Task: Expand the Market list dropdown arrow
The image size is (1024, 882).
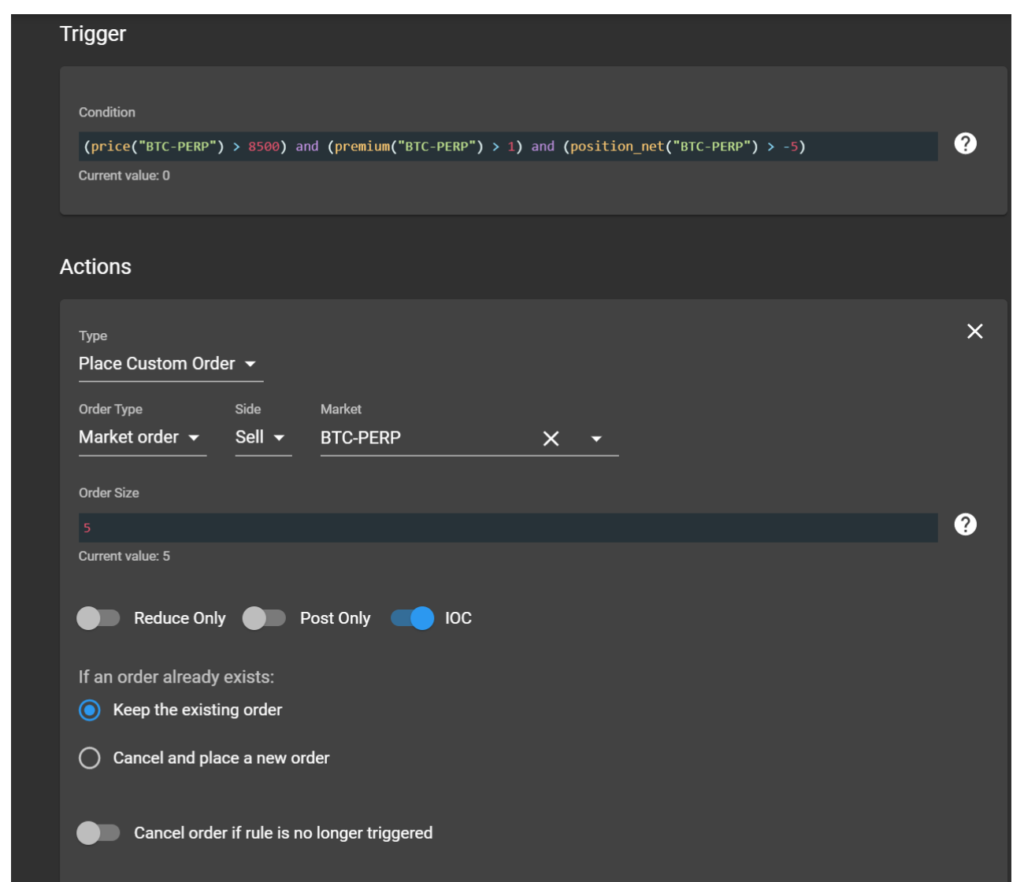Action: [596, 439]
